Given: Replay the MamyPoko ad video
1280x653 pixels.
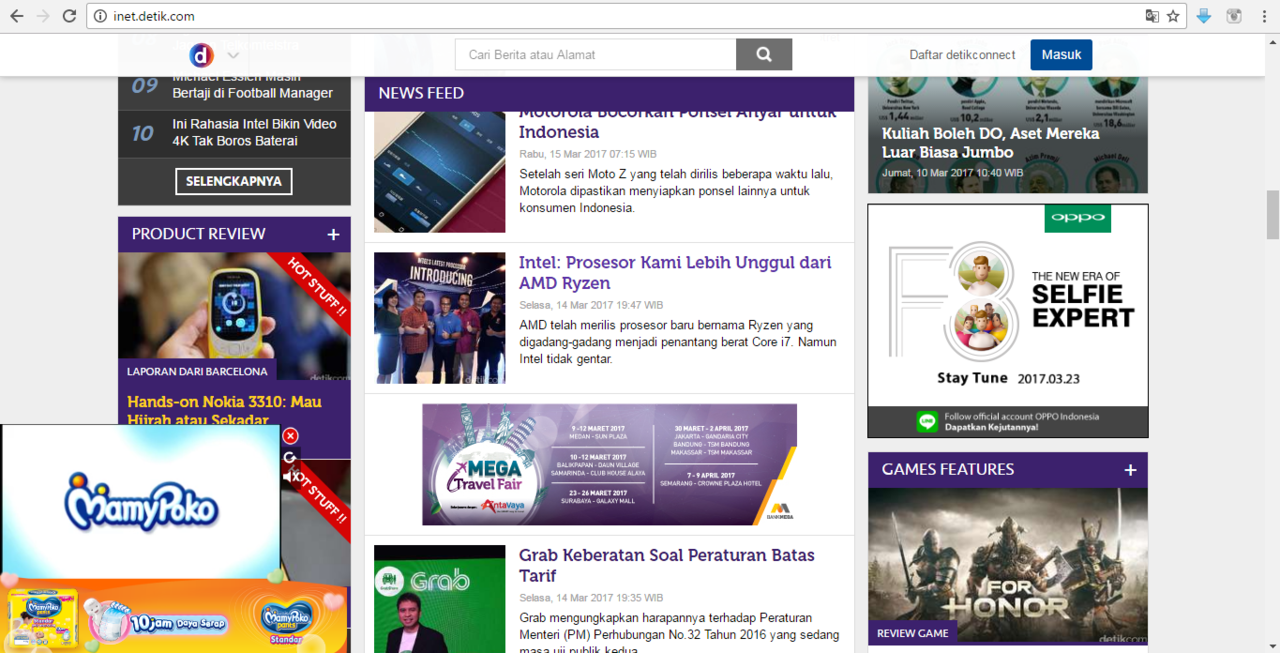Looking at the screenshot, I should [x=290, y=457].
